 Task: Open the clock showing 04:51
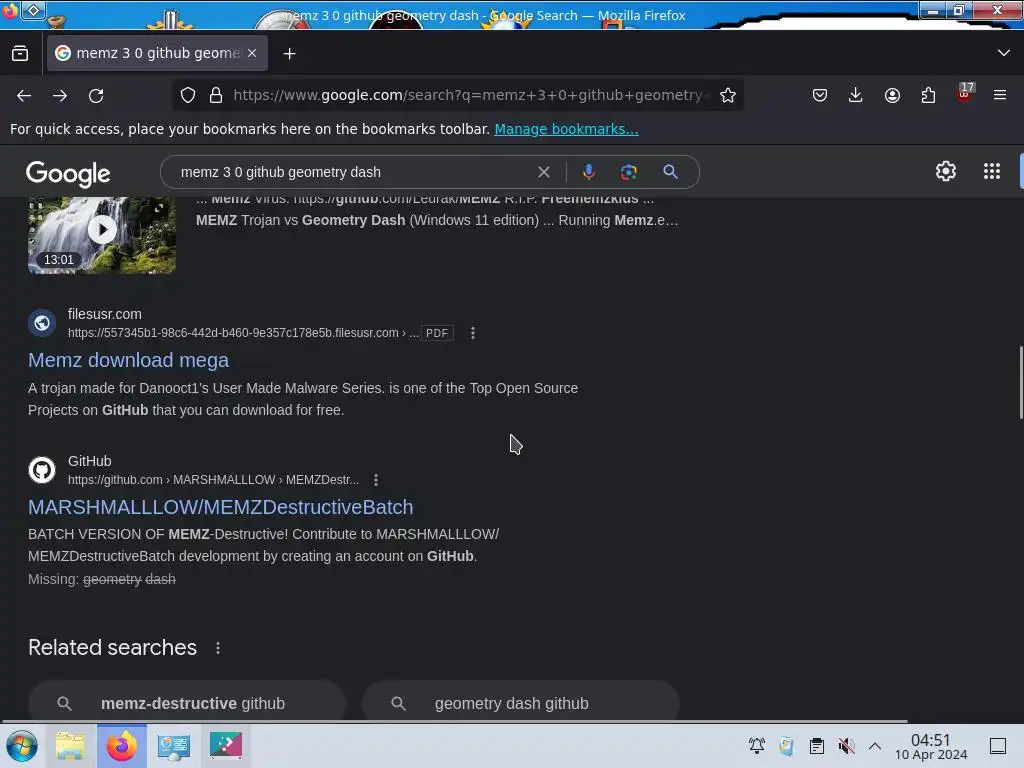pyautogui.click(x=931, y=746)
